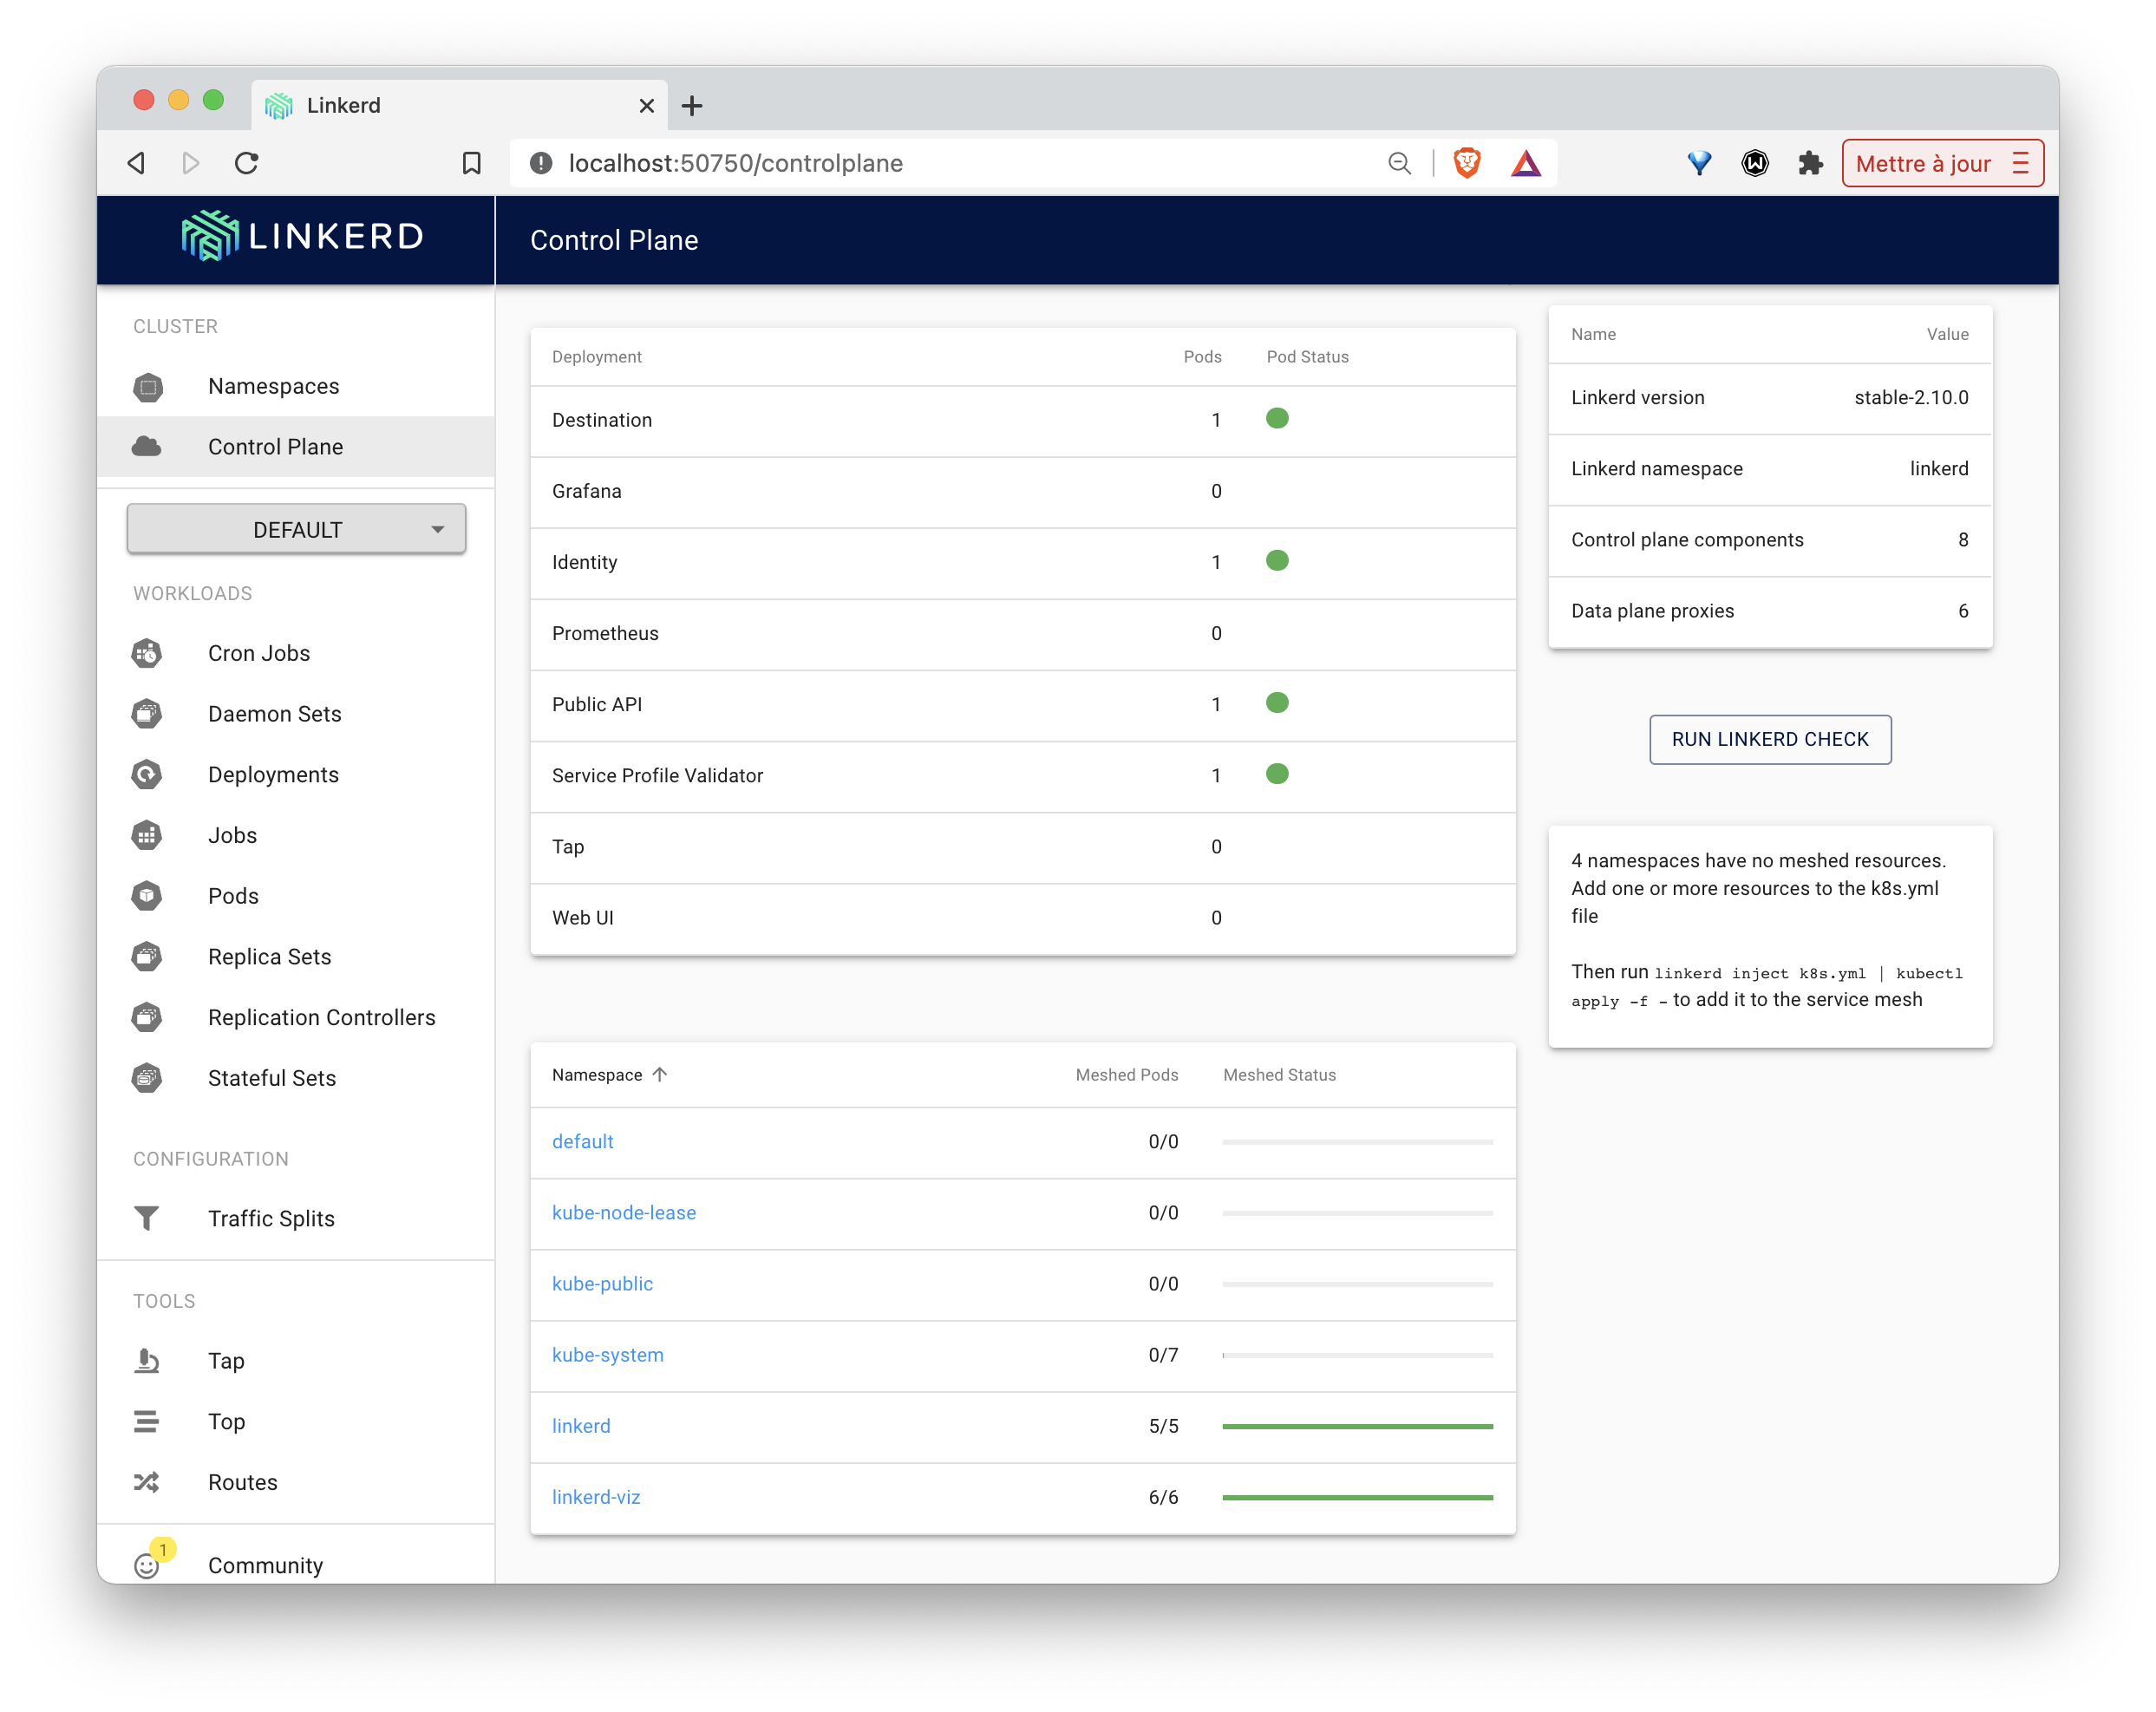Click the Linkerd logo in header

(303, 236)
